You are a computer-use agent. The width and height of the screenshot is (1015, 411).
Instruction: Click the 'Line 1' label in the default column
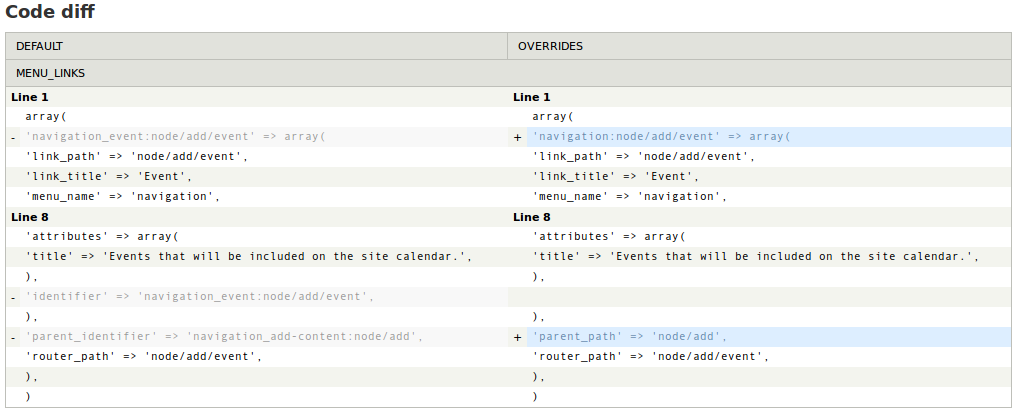(x=30, y=97)
